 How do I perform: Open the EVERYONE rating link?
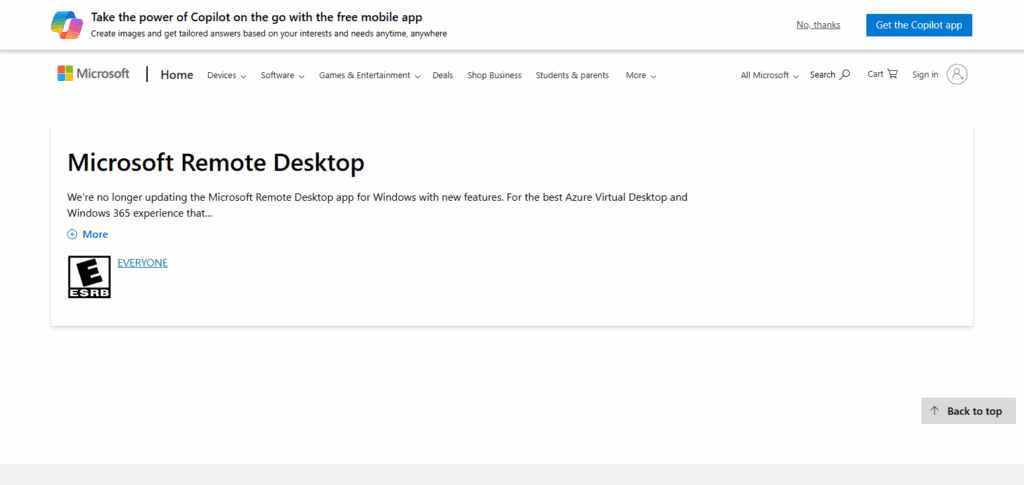(142, 262)
